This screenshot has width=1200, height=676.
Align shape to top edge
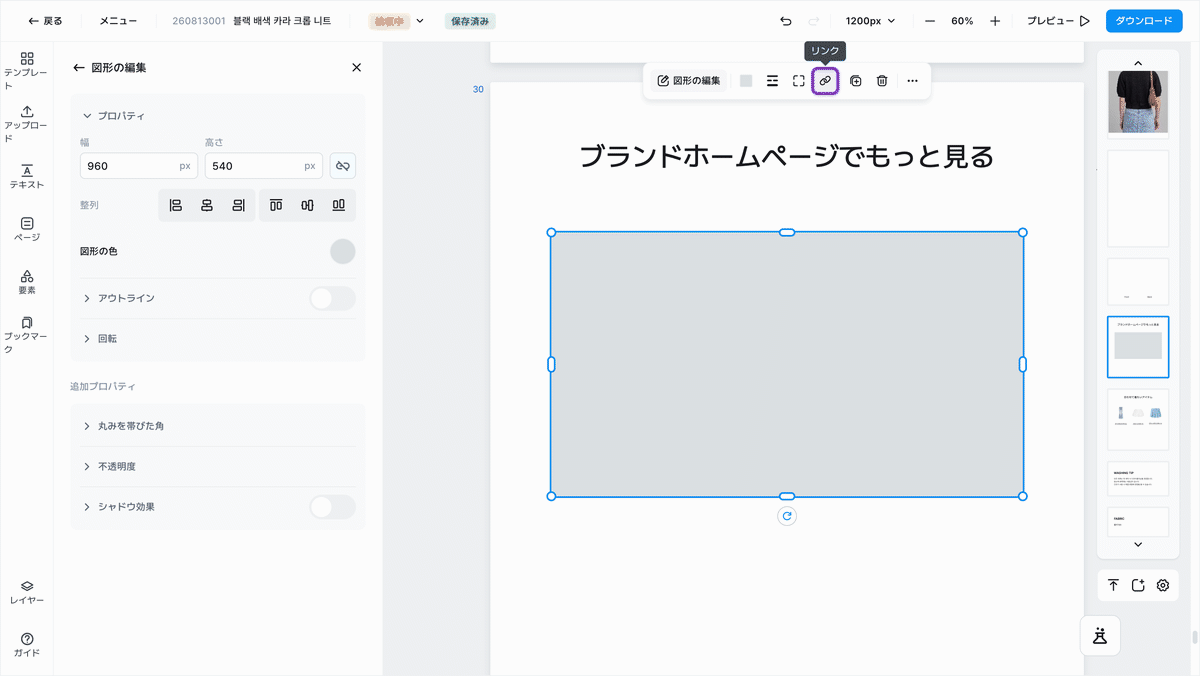(x=276, y=205)
